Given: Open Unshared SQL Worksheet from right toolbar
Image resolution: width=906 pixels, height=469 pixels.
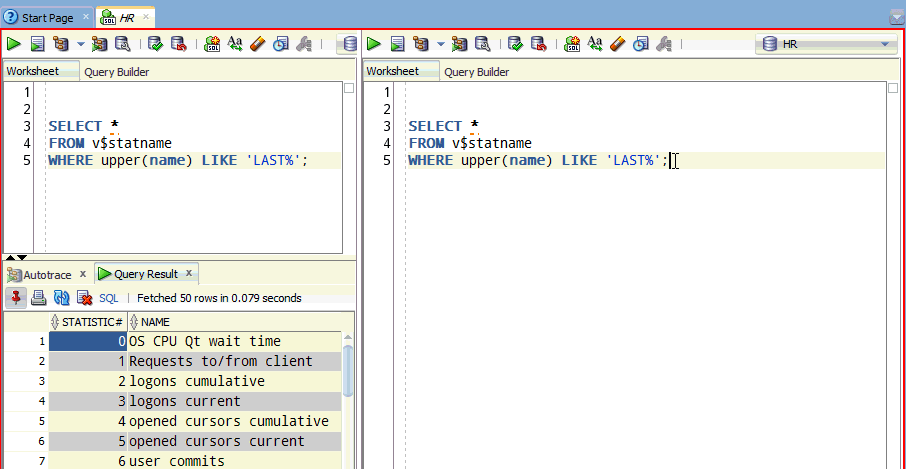Looking at the screenshot, I should click(572, 43).
